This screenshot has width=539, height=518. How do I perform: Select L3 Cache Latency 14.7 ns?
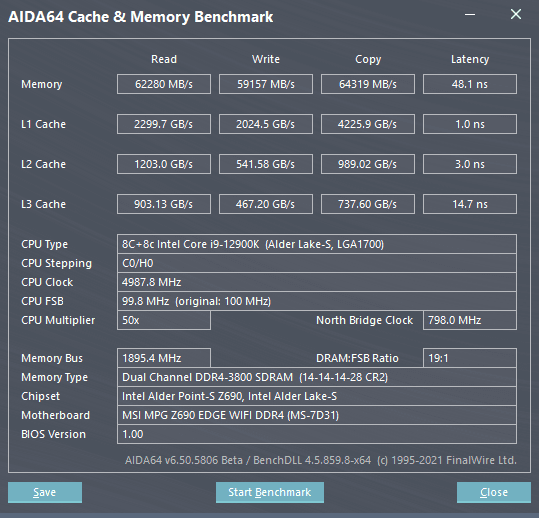click(470, 204)
